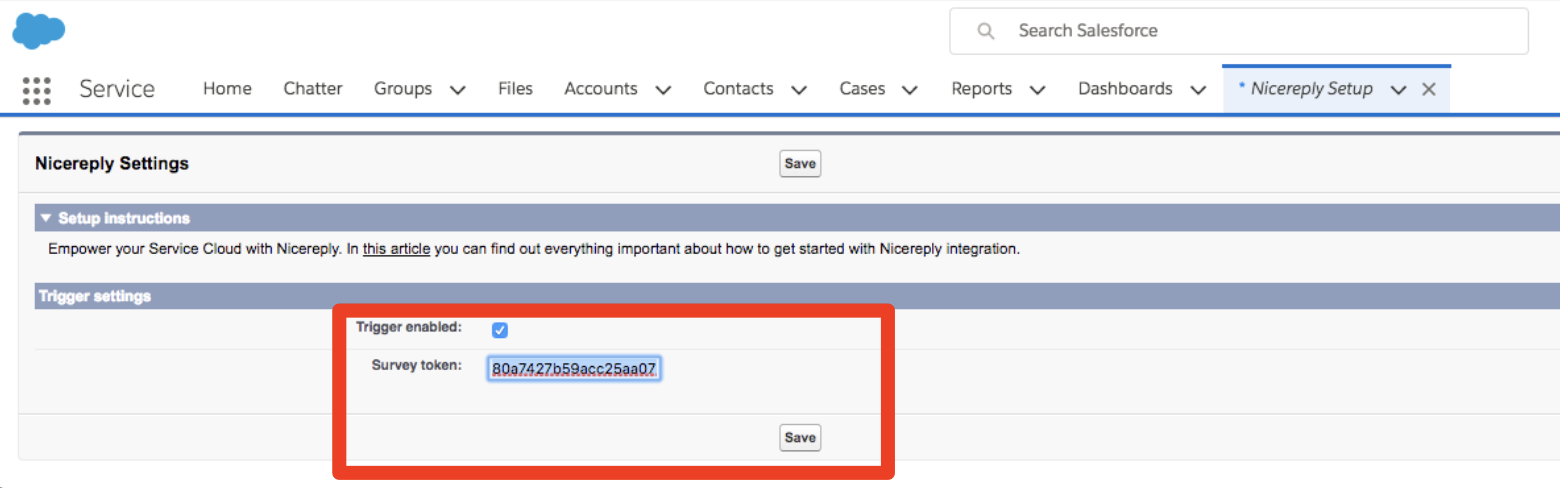The height and width of the screenshot is (488, 1560).
Task: Click the top Save button
Action: coord(800,164)
